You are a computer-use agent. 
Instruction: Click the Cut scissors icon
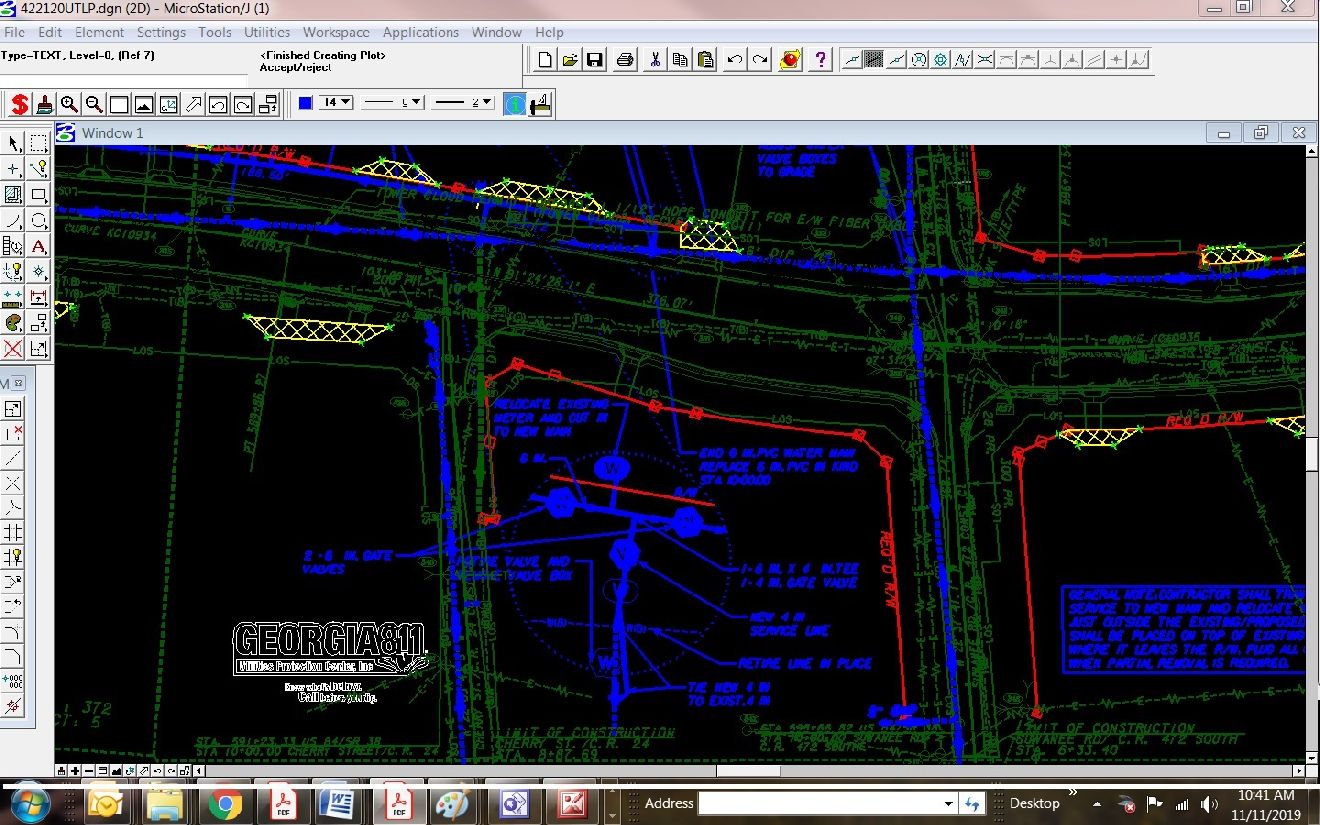click(x=654, y=60)
